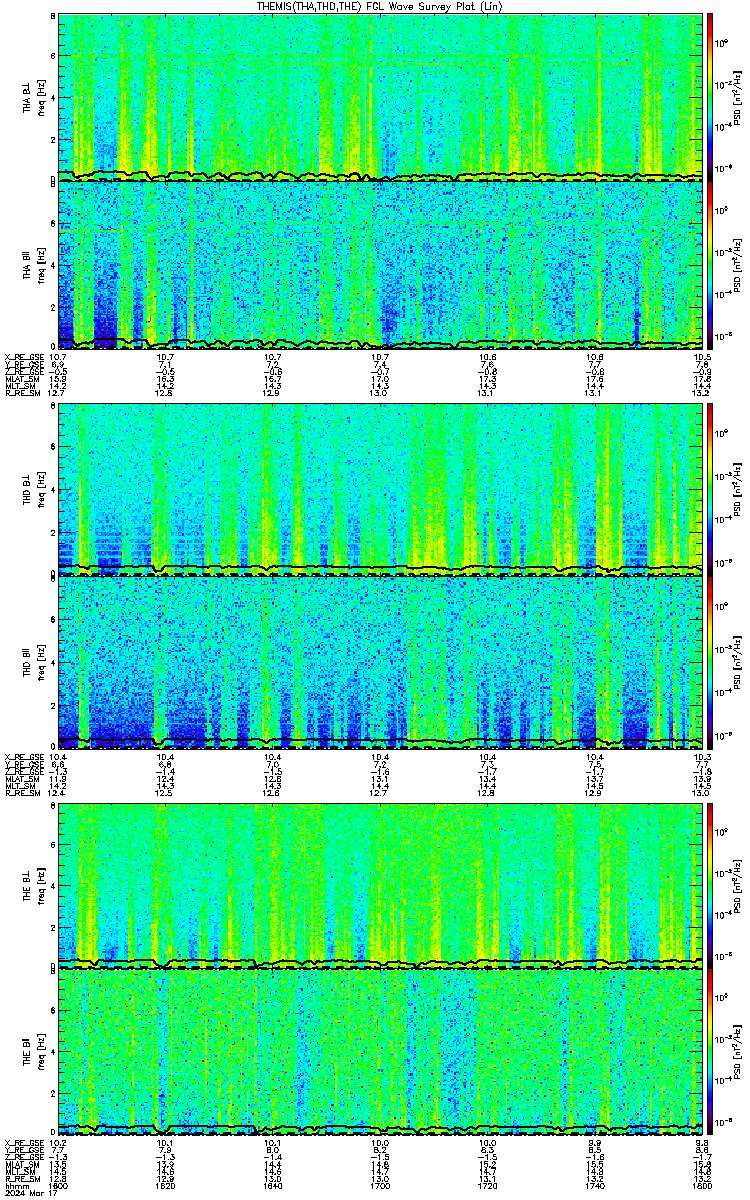Click the 'THA B⊥ freq [Hz]' y-axis label
This screenshot has width=750, height=1200.
[x=34, y=97]
